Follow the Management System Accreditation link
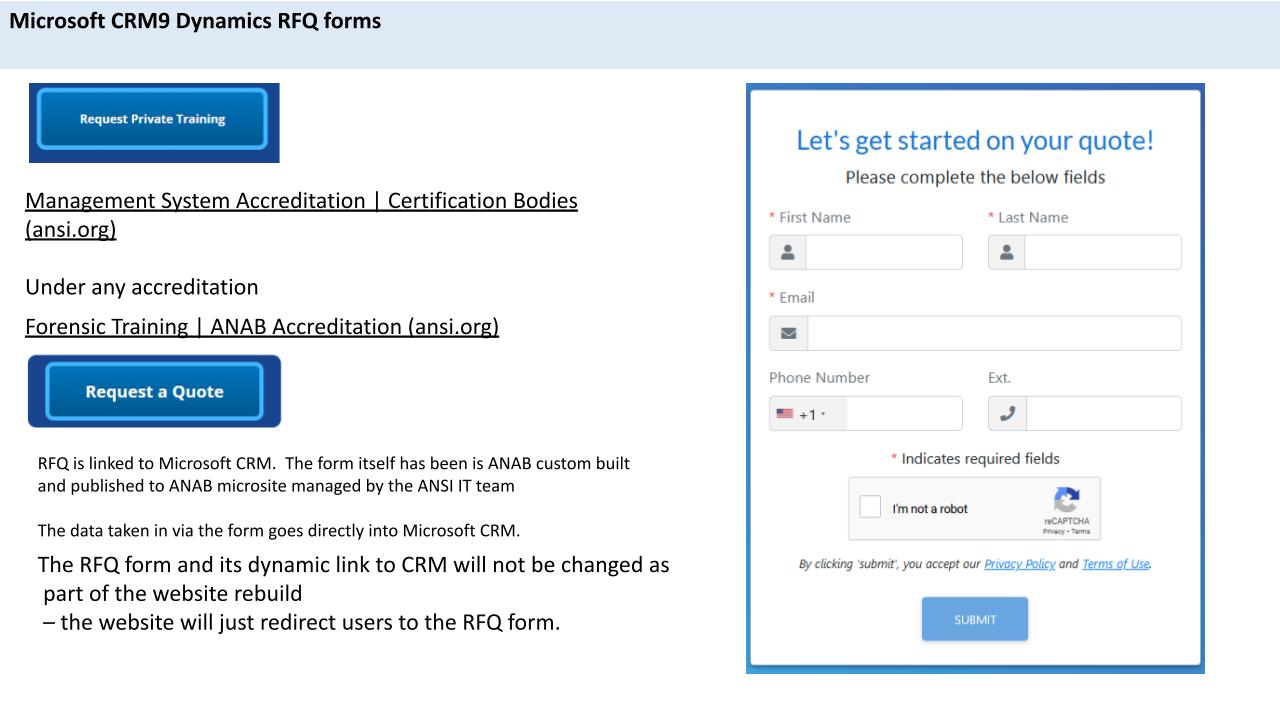The width and height of the screenshot is (1280, 720). (x=301, y=201)
